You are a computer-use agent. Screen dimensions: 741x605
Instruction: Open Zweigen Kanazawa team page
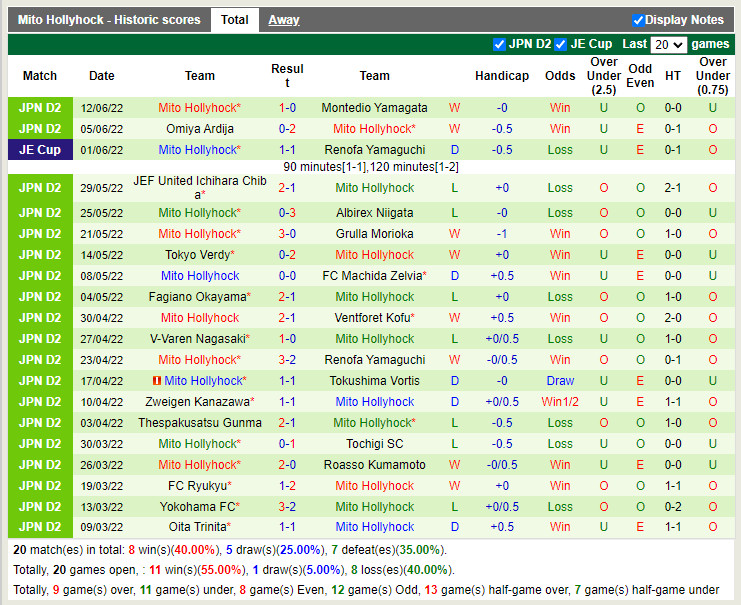point(200,402)
